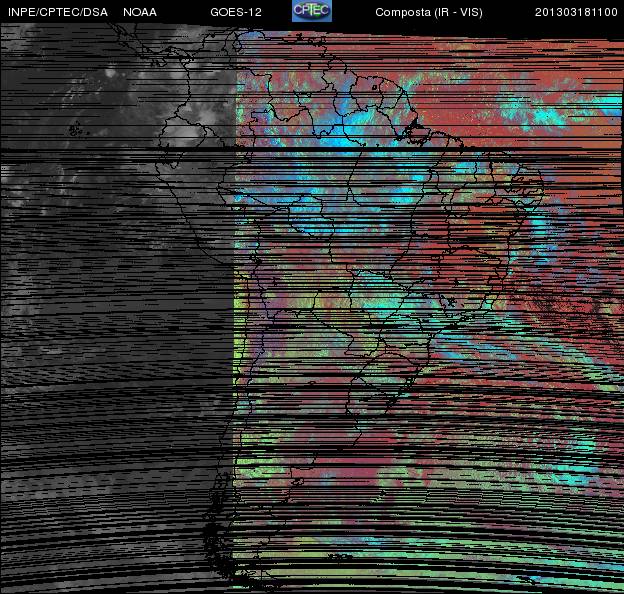Click the Composta (IR - VIS) title
This screenshot has height=594, width=624.
(x=429, y=12)
